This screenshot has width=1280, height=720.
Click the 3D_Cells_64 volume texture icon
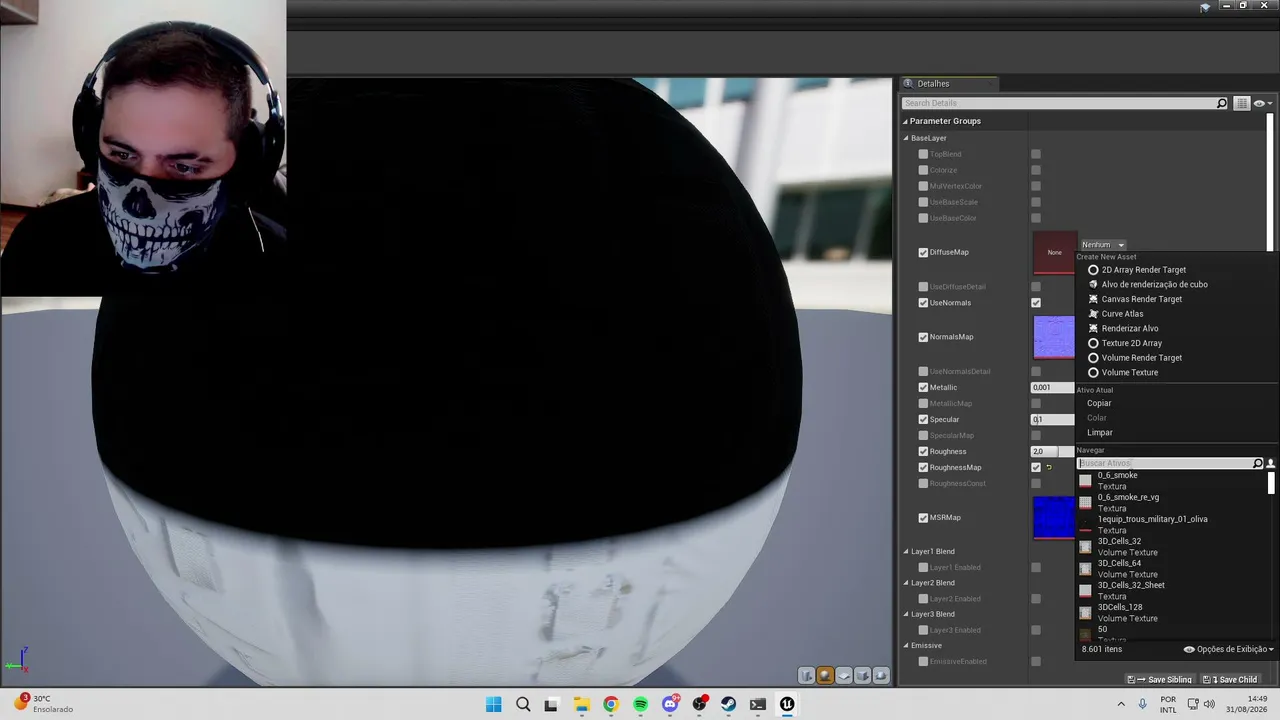1085,569
